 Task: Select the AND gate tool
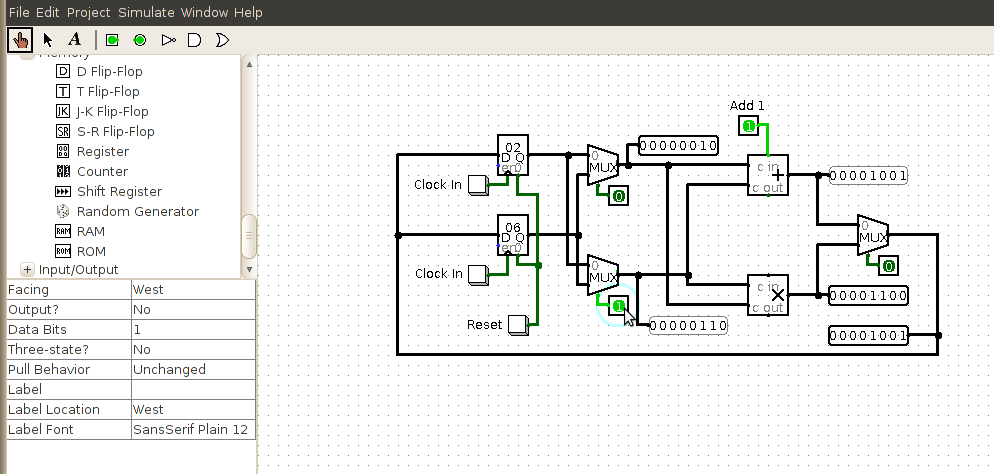pyautogui.click(x=195, y=40)
